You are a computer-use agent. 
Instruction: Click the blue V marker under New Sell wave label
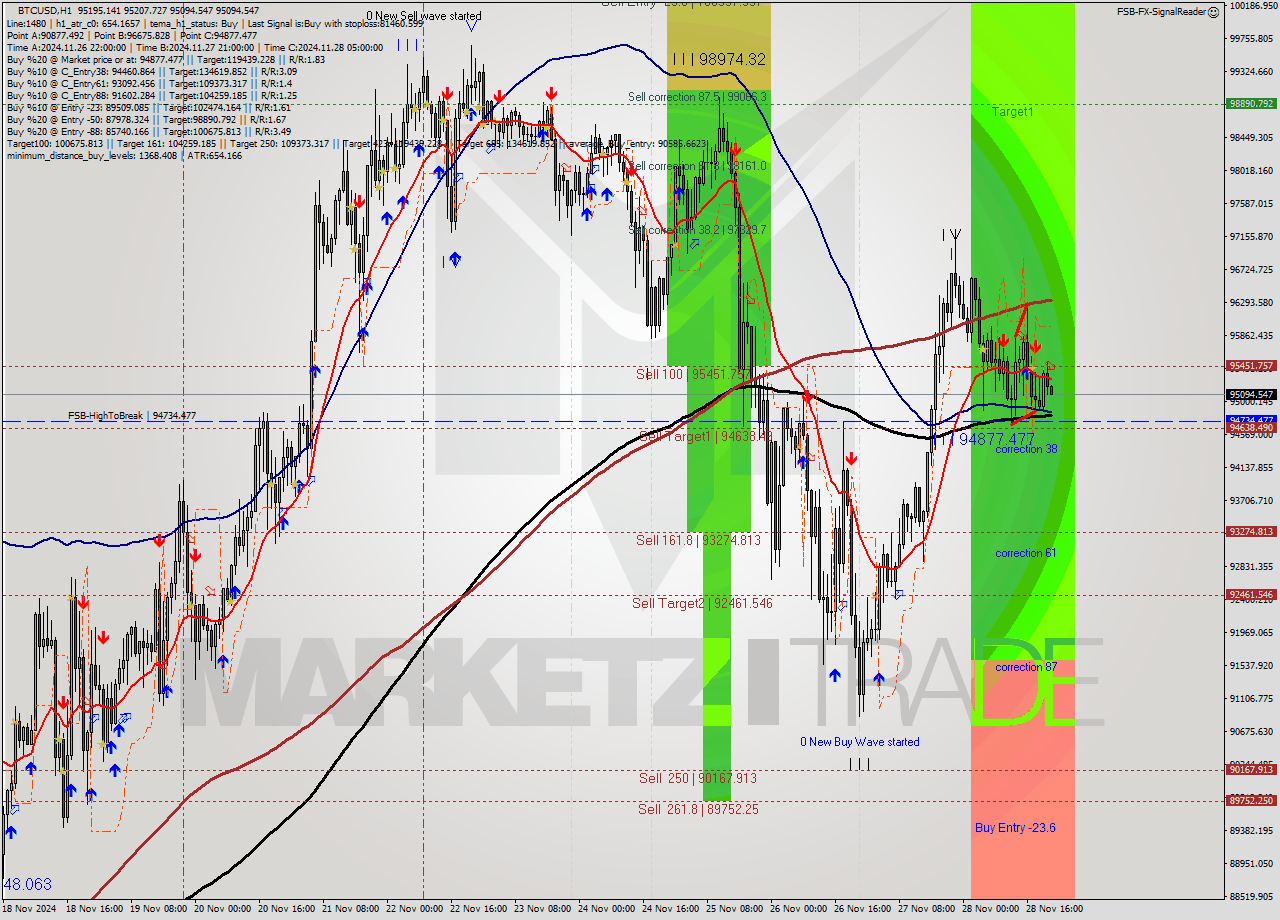point(471,27)
